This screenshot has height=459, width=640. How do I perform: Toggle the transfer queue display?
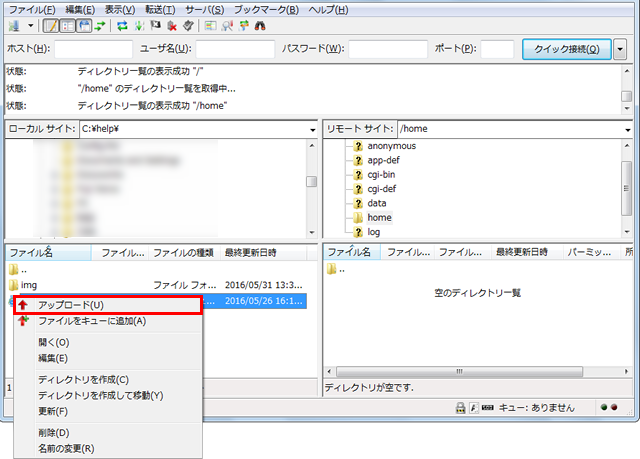pos(100,26)
